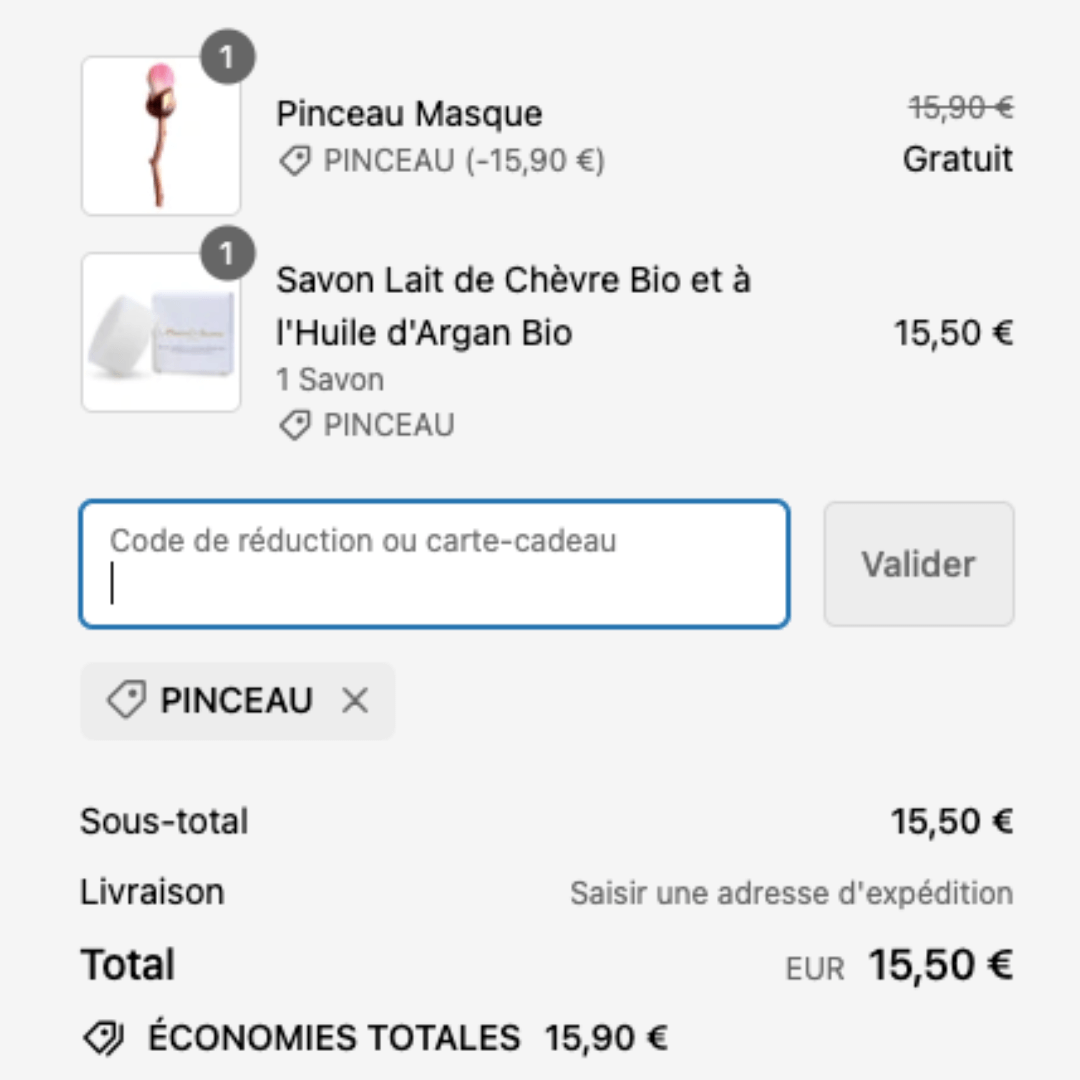
Task: Remove the applied PINCEAU discount code
Action: [355, 702]
